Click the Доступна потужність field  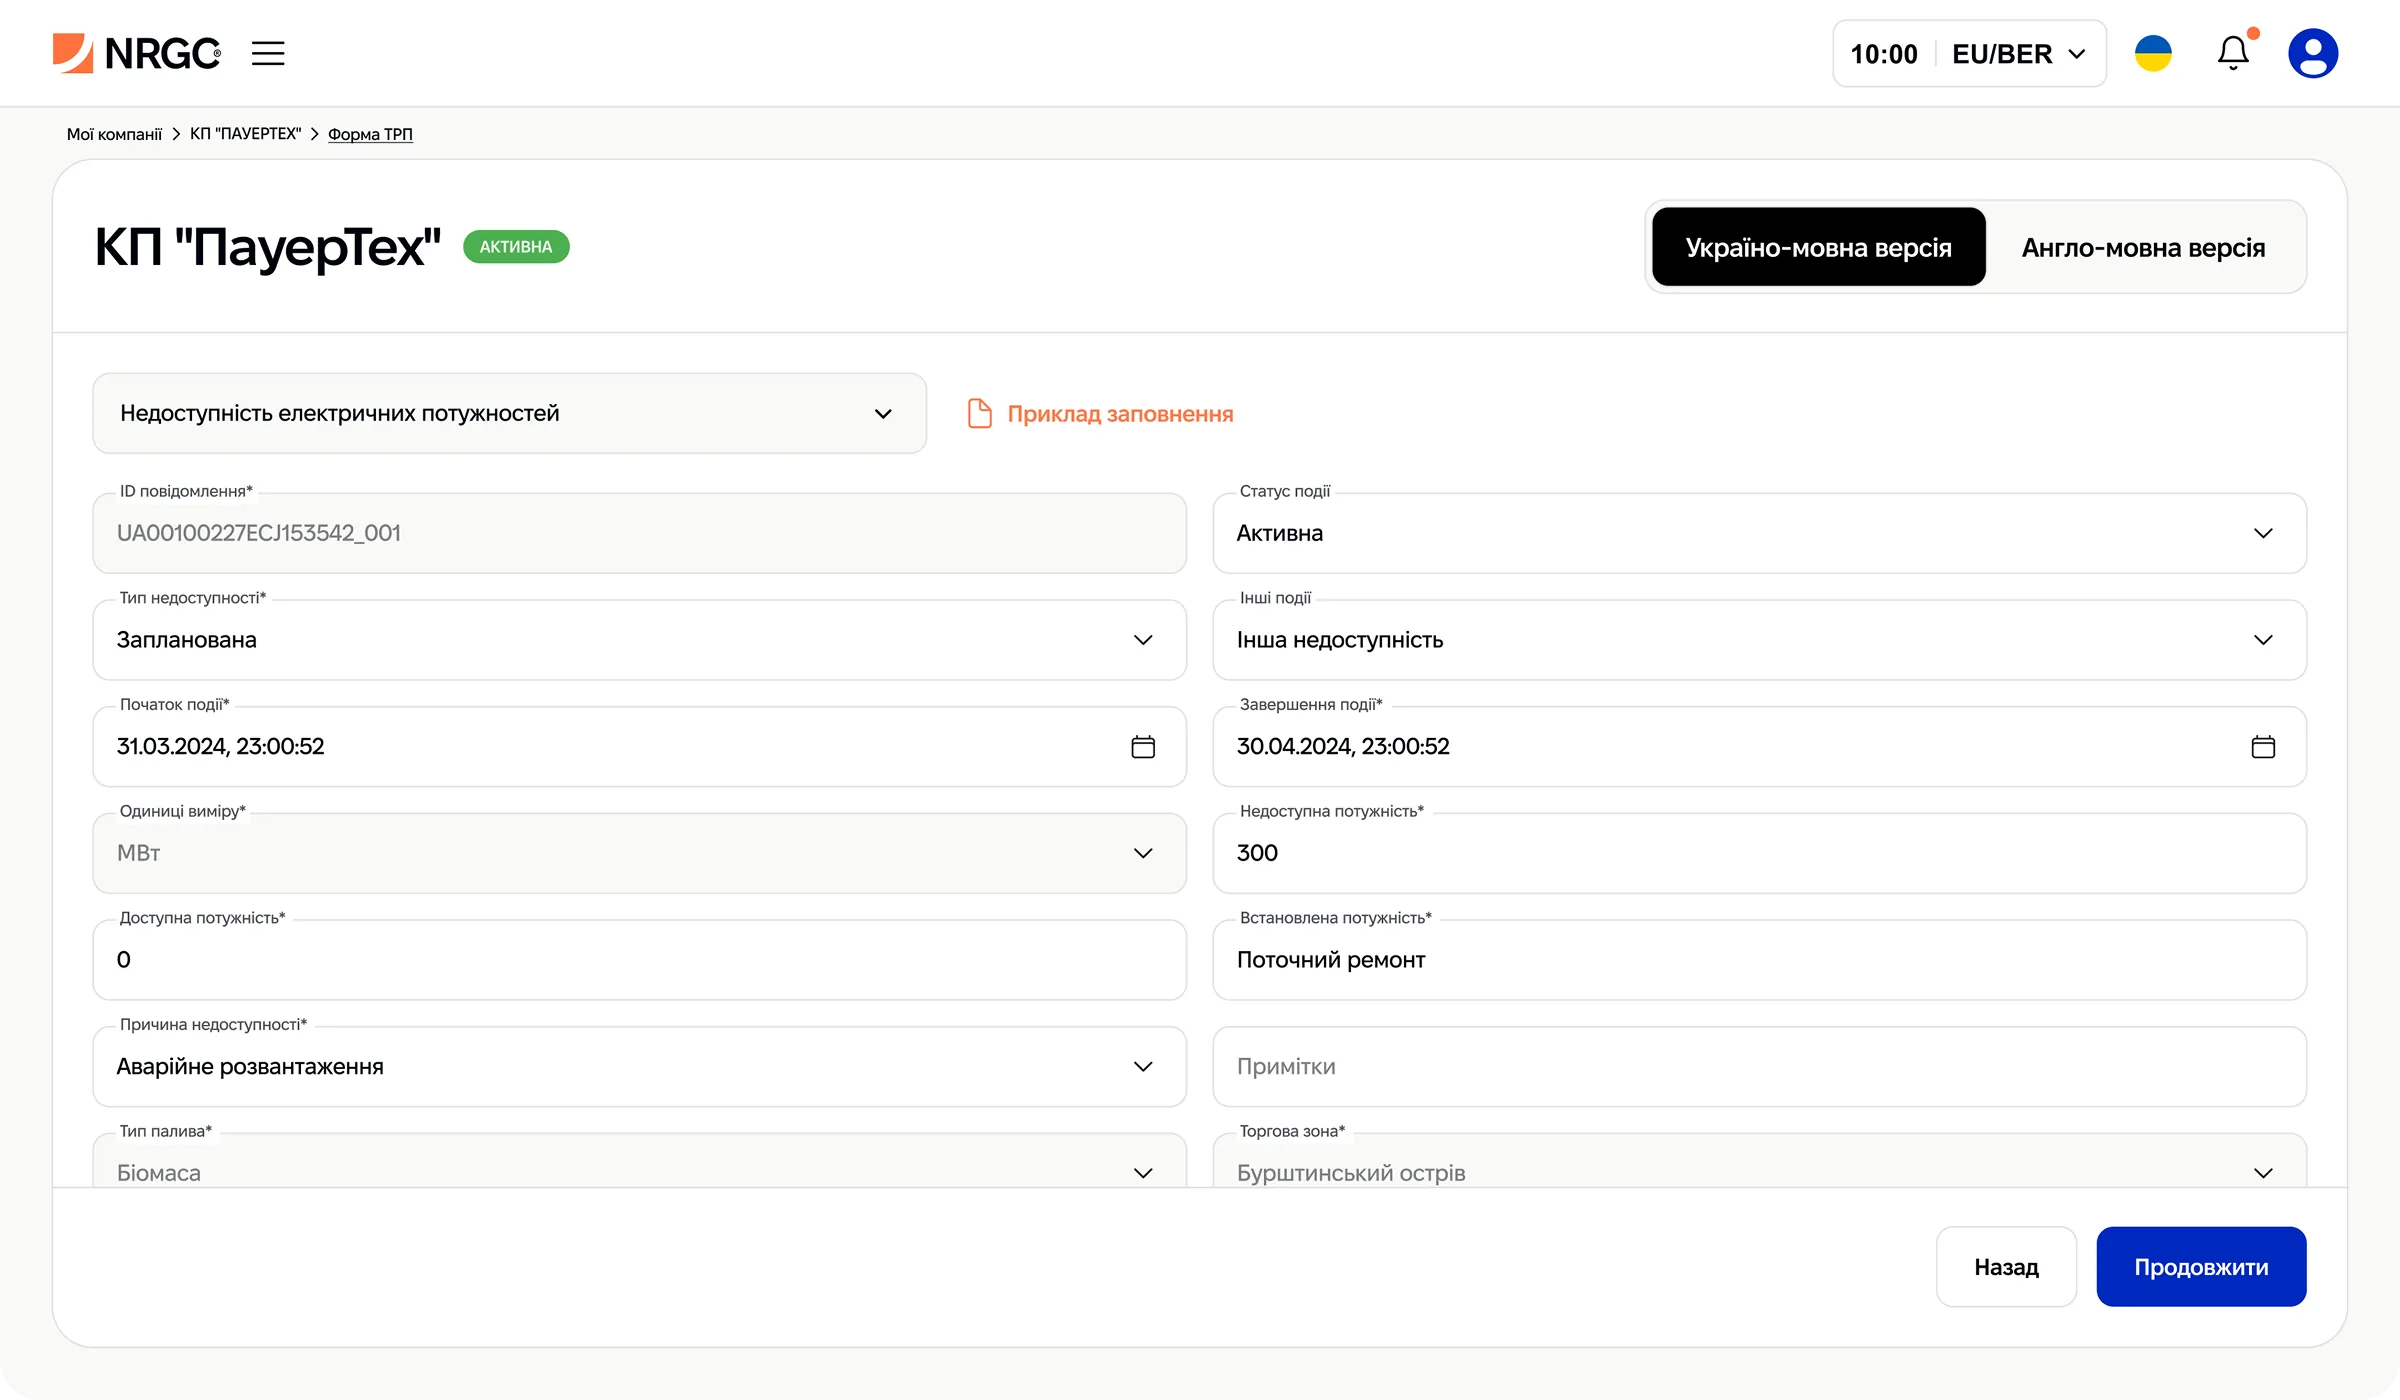pyautogui.click(x=640, y=960)
